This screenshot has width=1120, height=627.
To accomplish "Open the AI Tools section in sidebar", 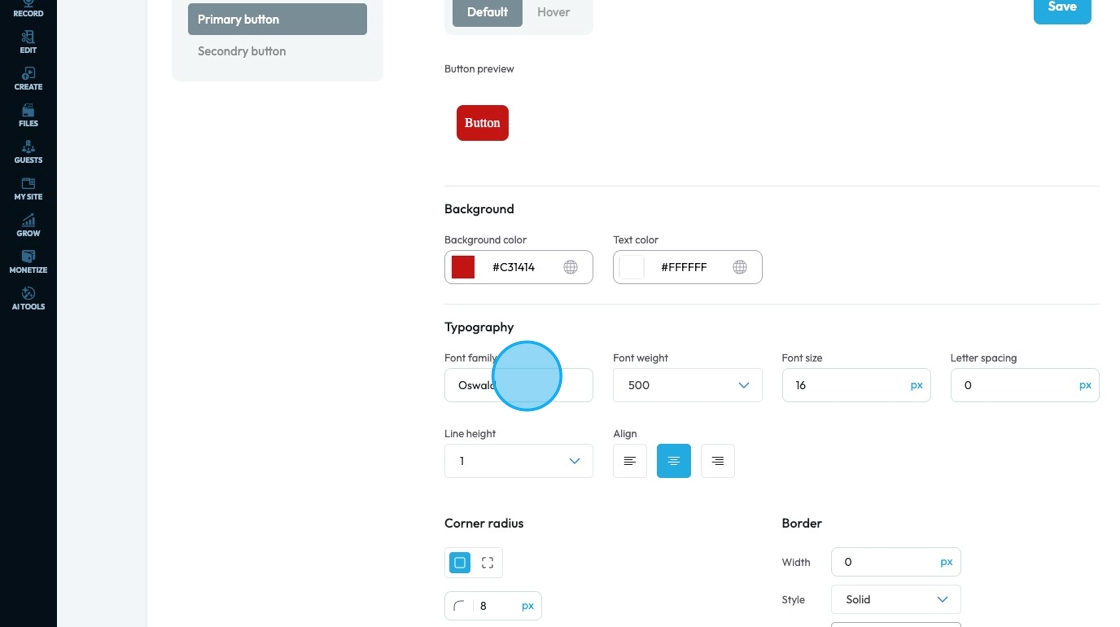I will [28, 299].
